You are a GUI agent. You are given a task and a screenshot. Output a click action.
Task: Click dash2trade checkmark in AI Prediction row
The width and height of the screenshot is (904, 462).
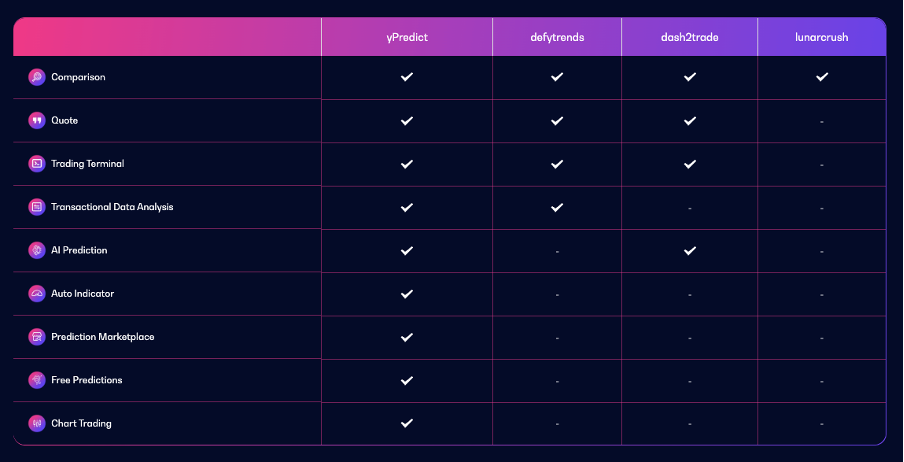pos(689,250)
